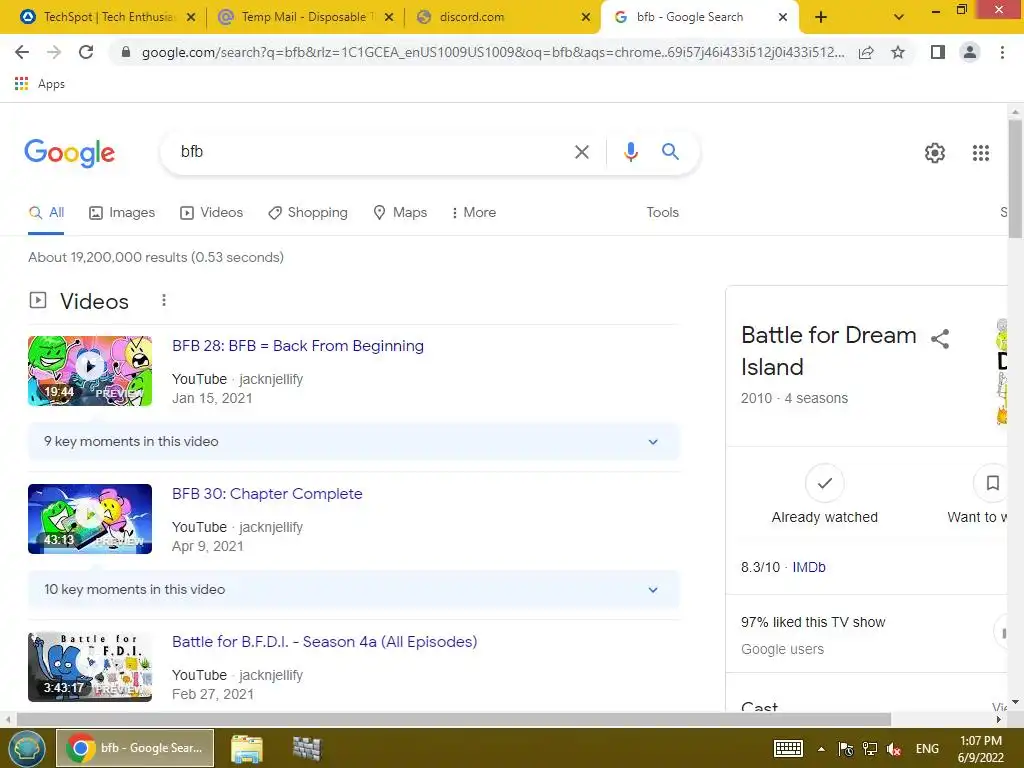Open File Explorer from the taskbar
This screenshot has height=768, width=1024.
pos(247,748)
